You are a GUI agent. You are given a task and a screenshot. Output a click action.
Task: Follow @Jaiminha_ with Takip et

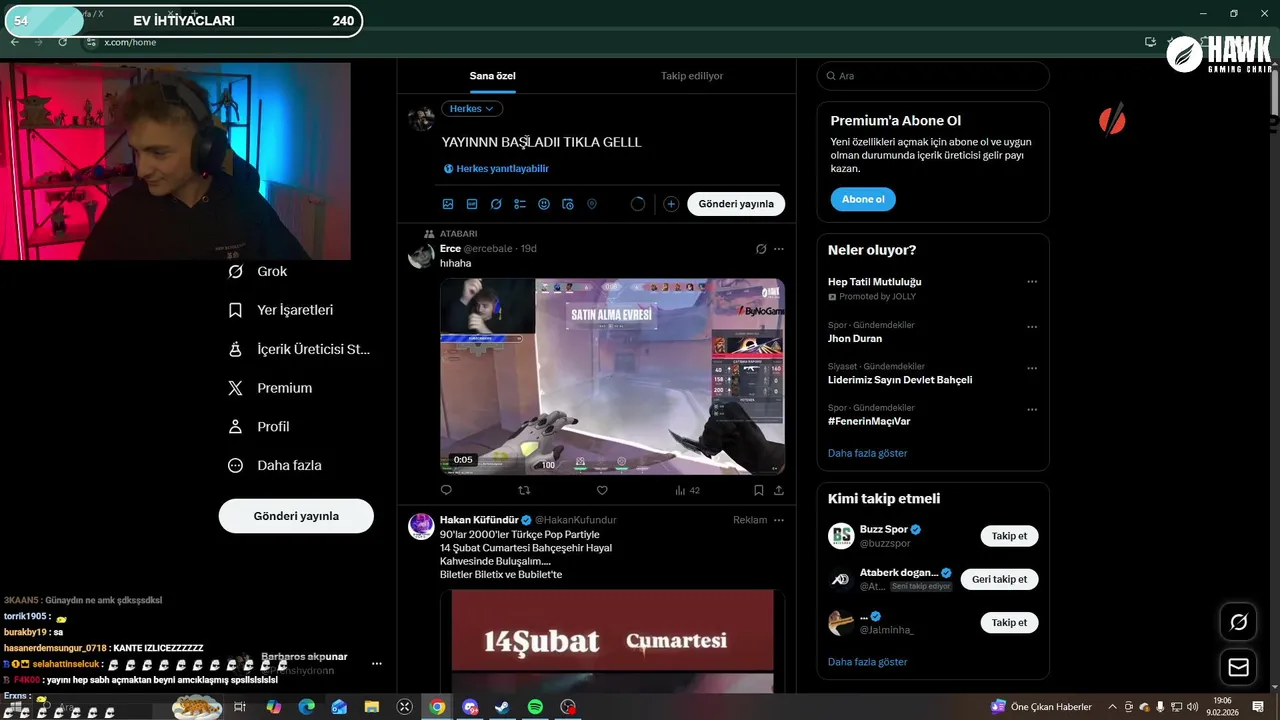(x=1009, y=622)
